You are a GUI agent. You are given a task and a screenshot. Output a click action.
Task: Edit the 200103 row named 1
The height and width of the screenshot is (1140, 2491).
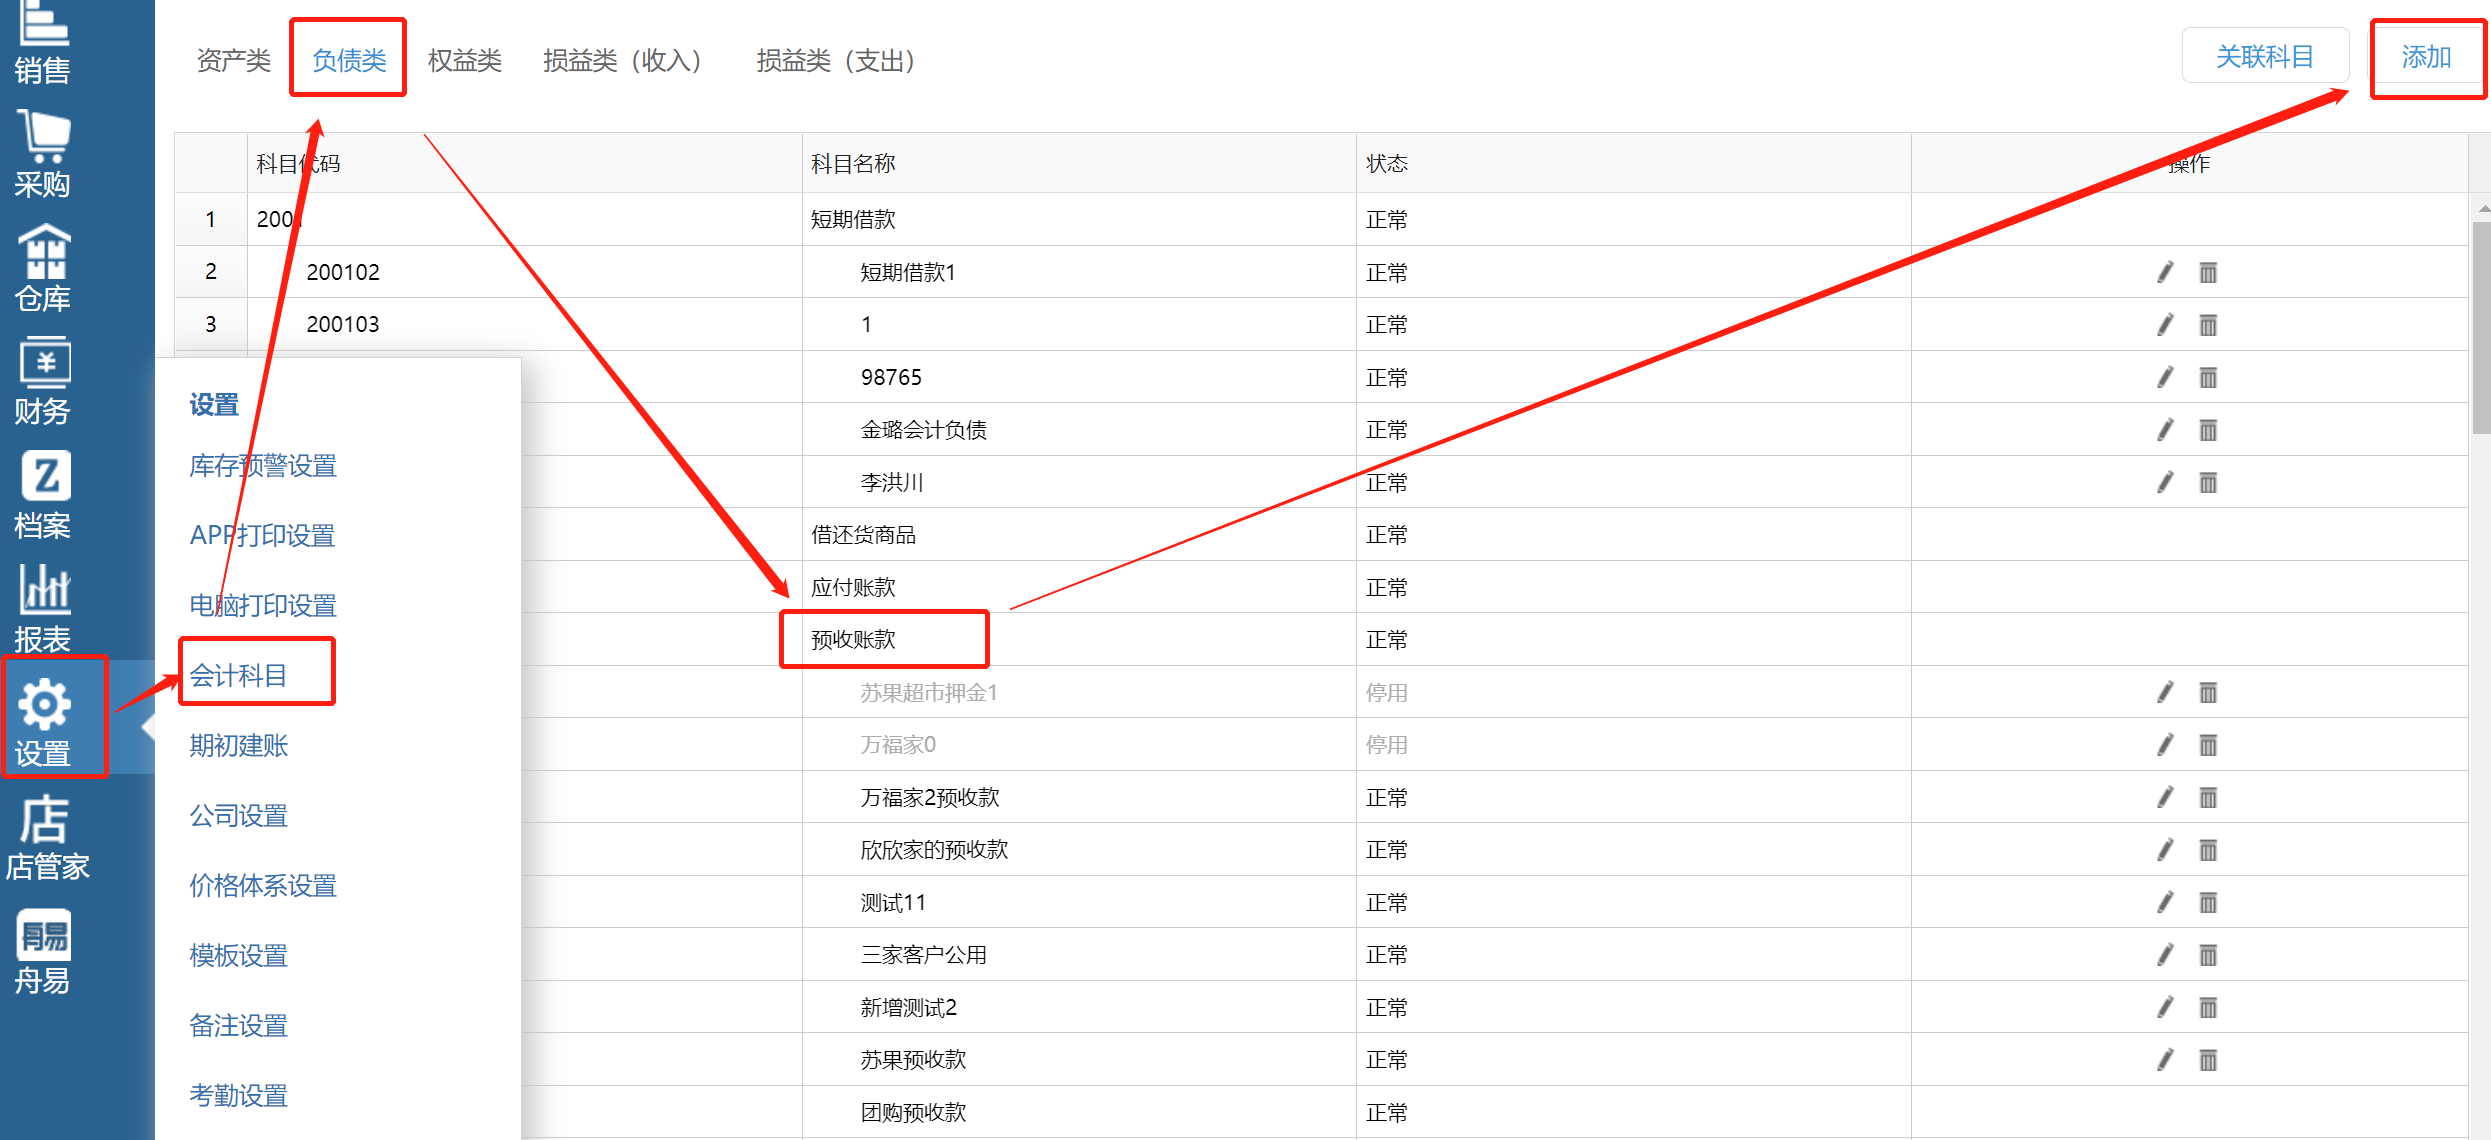[2165, 325]
